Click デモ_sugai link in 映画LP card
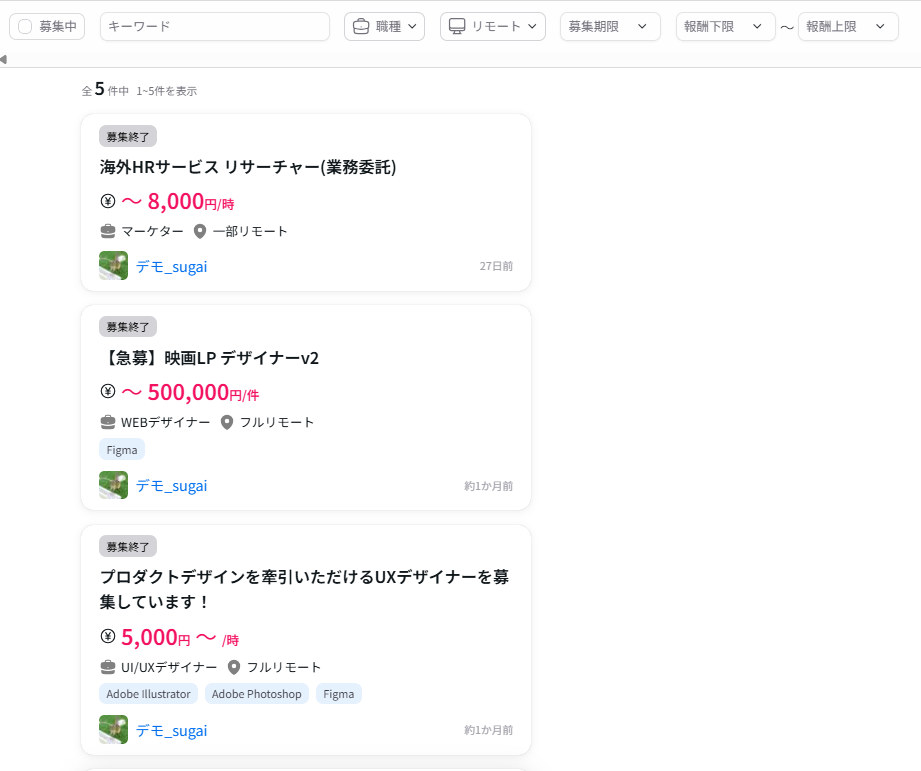This screenshot has height=771, width=921. [172, 486]
